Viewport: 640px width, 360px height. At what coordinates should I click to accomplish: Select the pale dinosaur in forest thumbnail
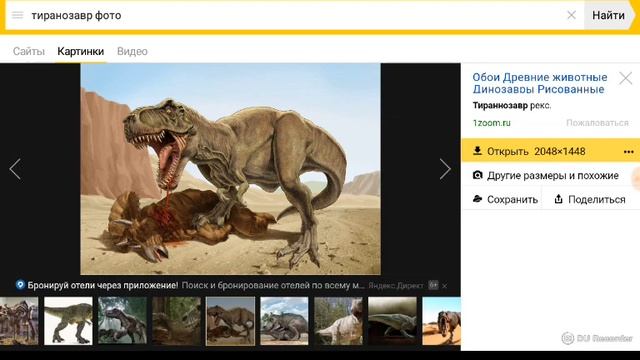pos(338,321)
